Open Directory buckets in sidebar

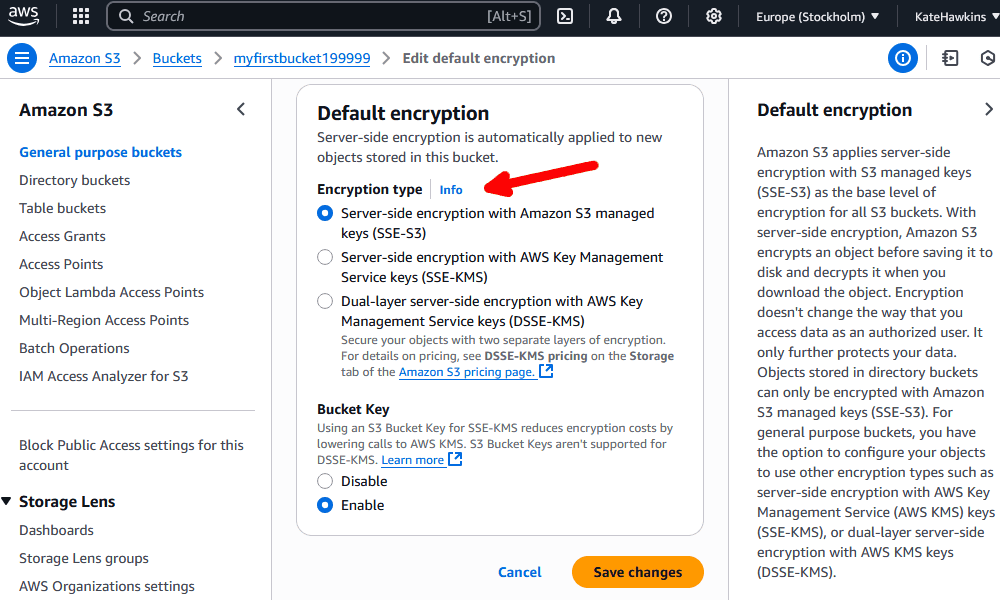(75, 180)
